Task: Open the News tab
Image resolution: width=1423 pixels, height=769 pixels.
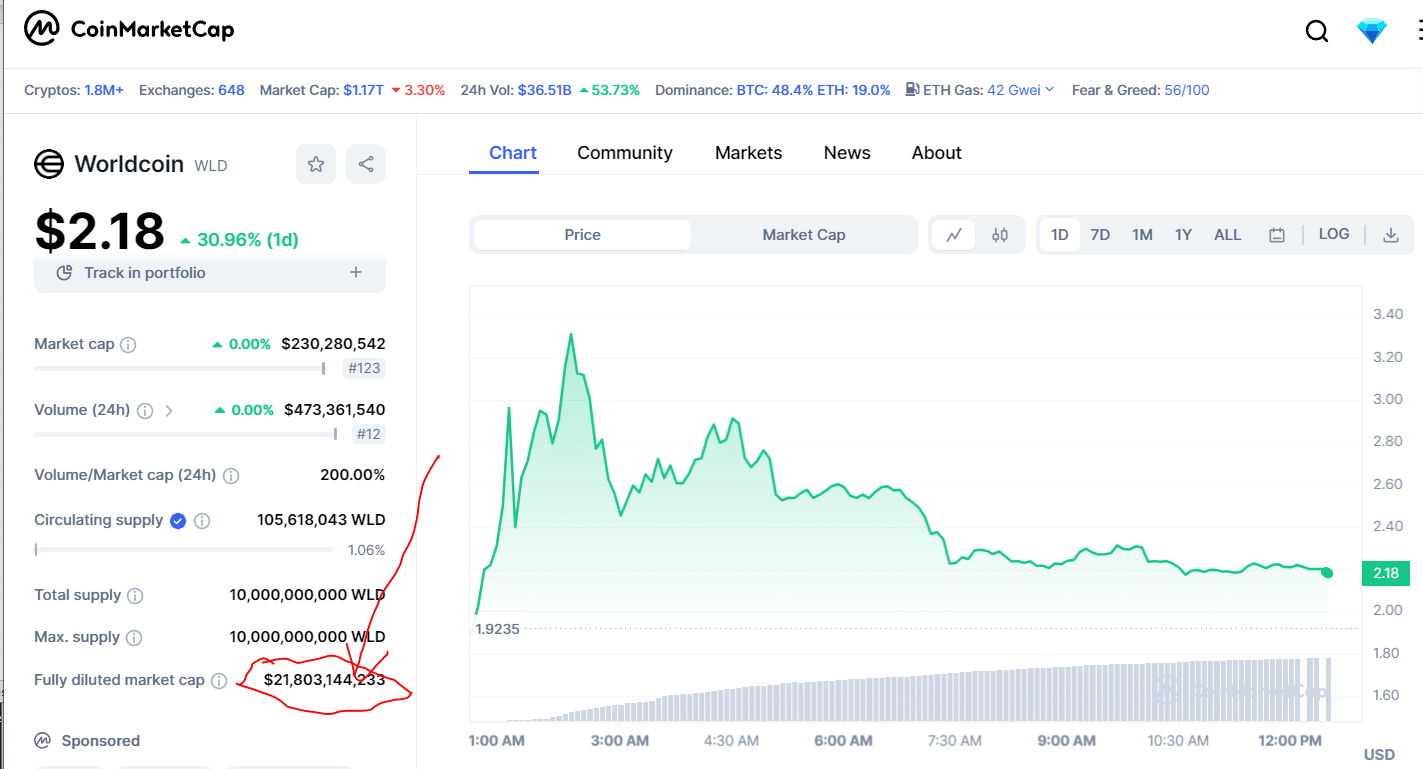Action: (847, 153)
